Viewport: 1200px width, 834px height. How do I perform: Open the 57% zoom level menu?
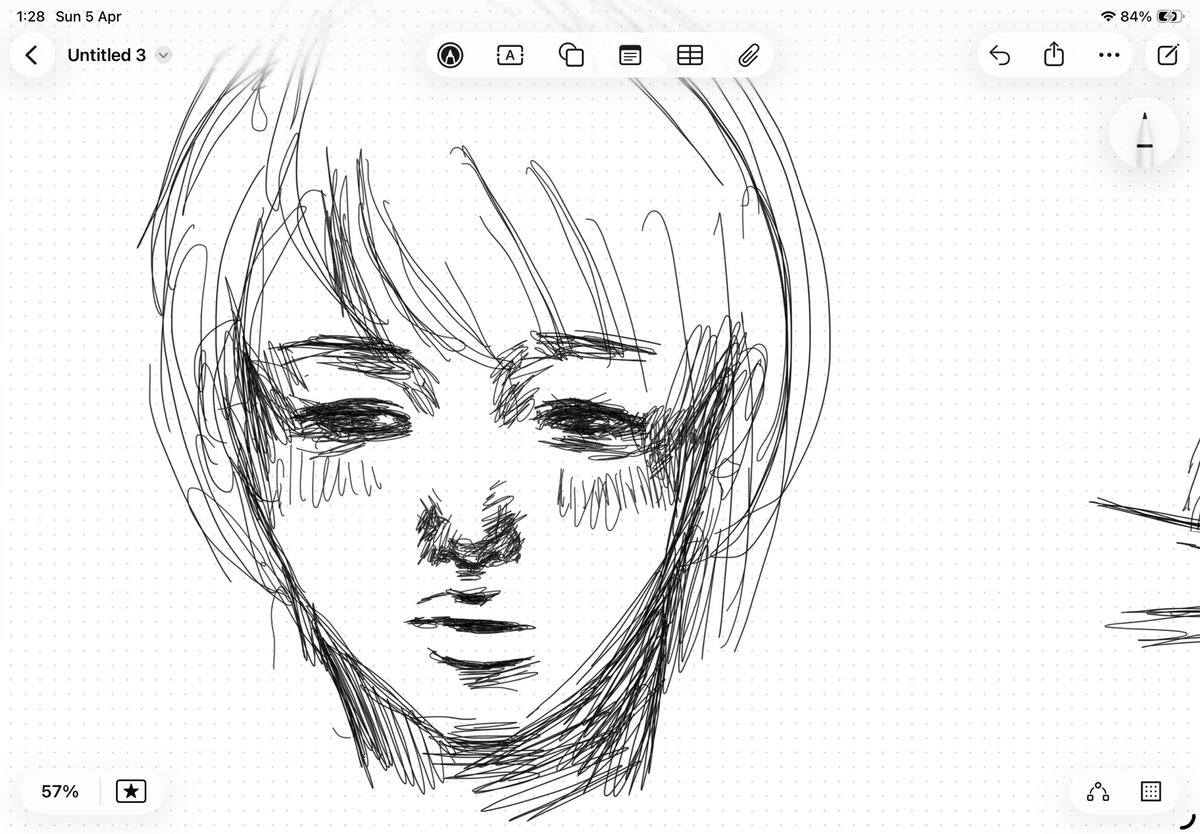[x=60, y=792]
